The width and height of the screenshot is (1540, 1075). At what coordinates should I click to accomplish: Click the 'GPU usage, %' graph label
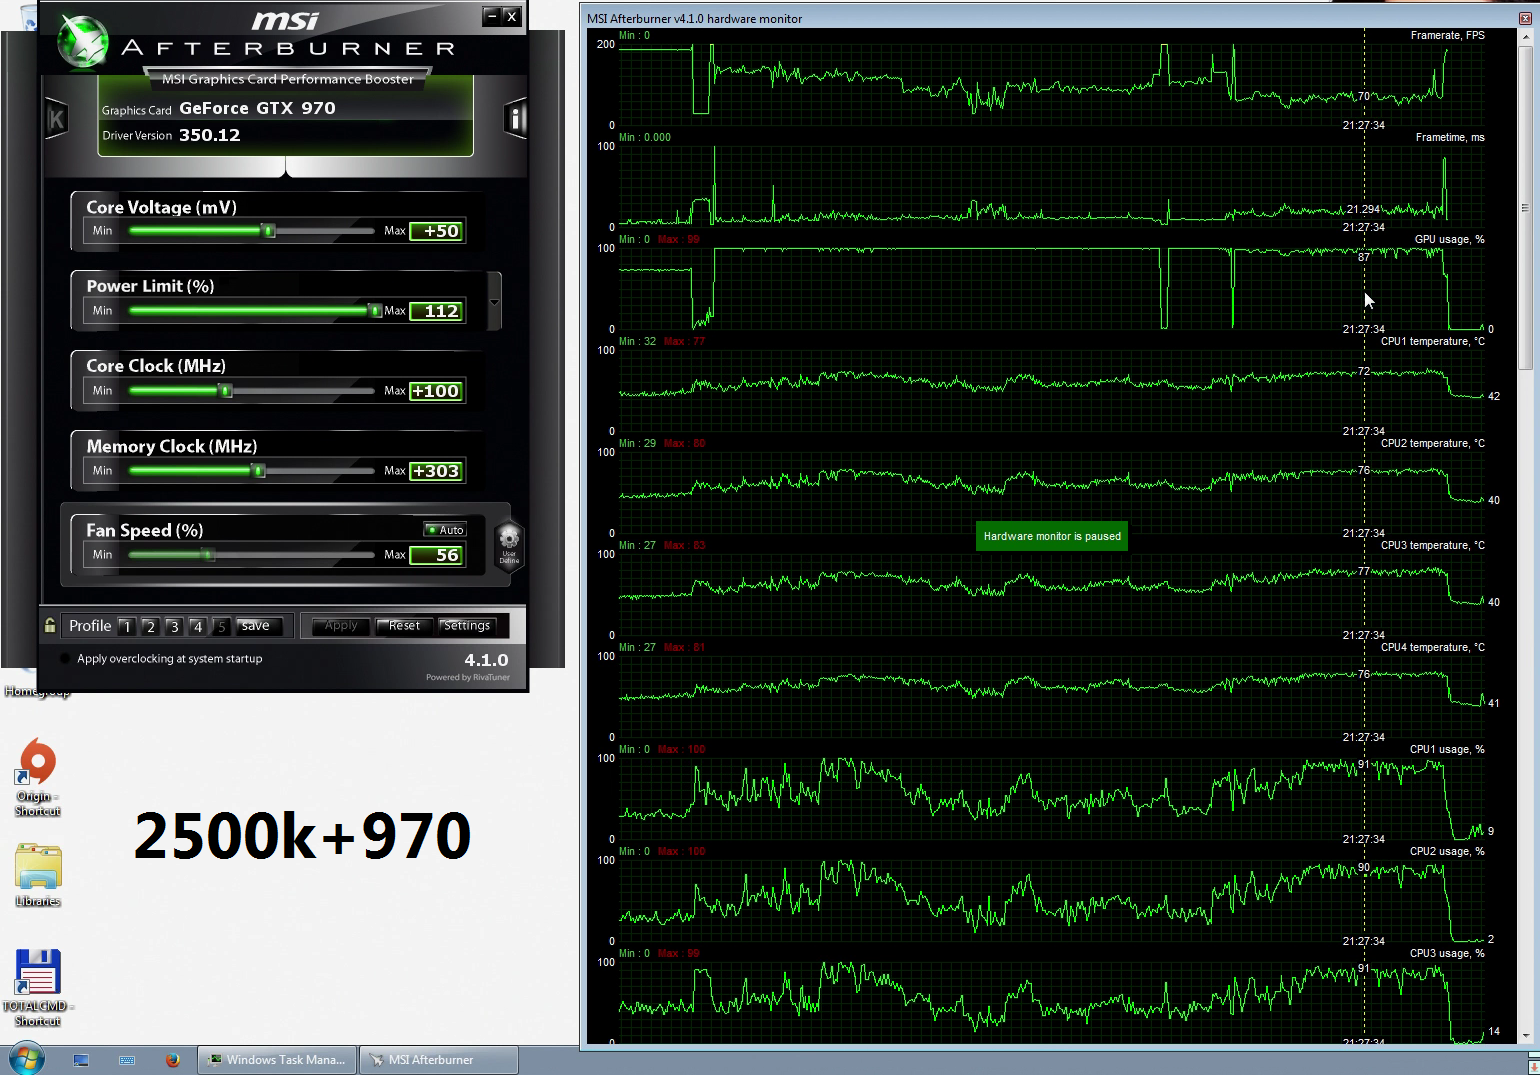pyautogui.click(x=1450, y=239)
